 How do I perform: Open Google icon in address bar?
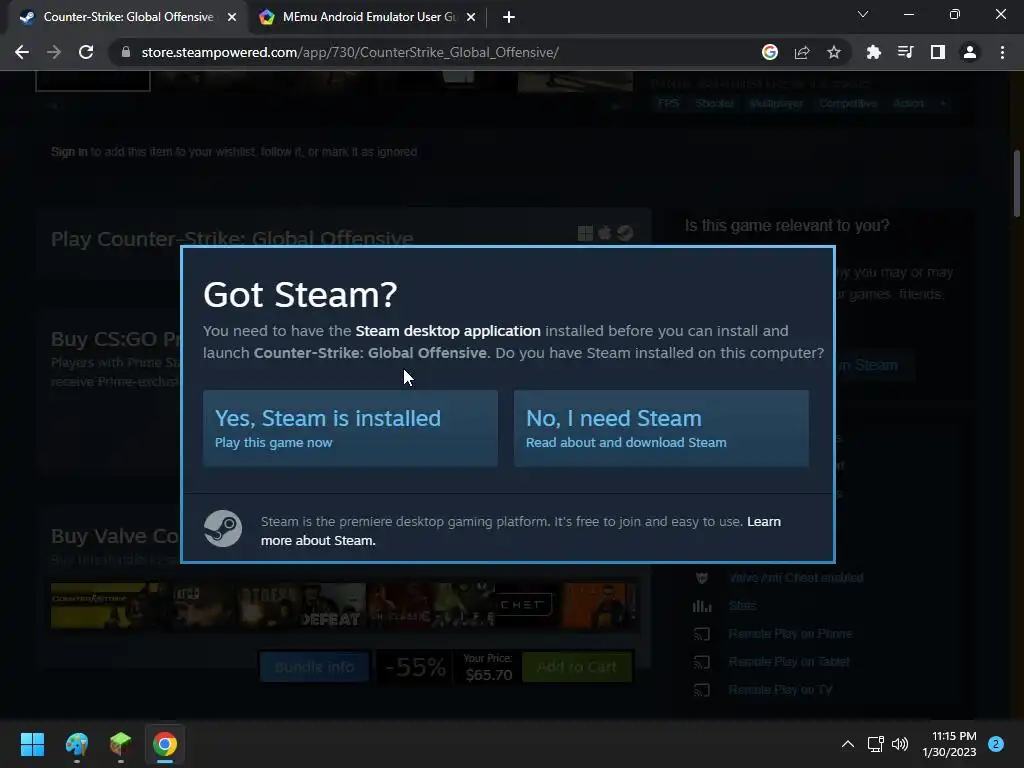coord(770,52)
